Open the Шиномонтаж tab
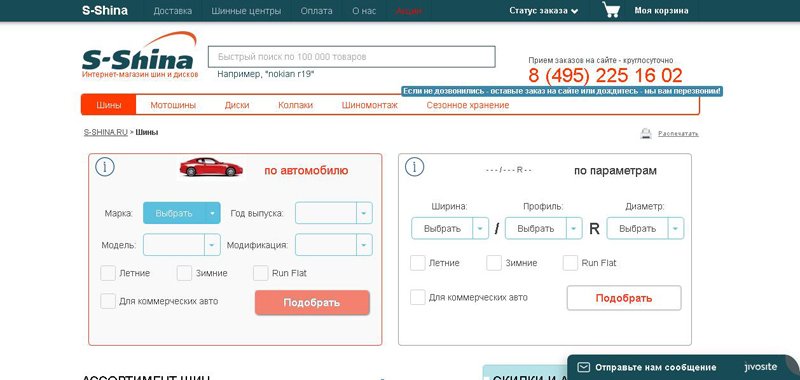Image resolution: width=800 pixels, height=380 pixels. 369,105
